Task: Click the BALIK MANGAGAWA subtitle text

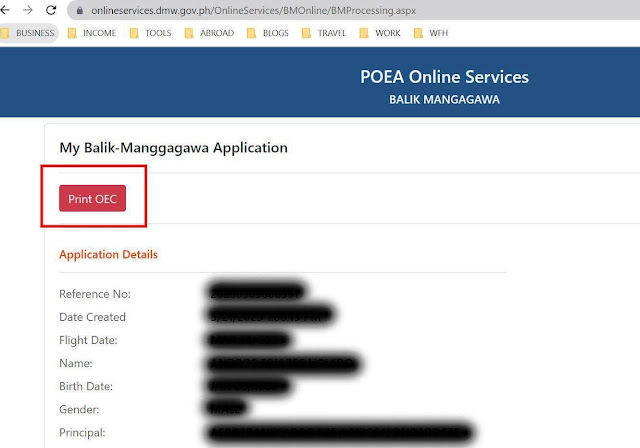Action: pyautogui.click(x=444, y=100)
